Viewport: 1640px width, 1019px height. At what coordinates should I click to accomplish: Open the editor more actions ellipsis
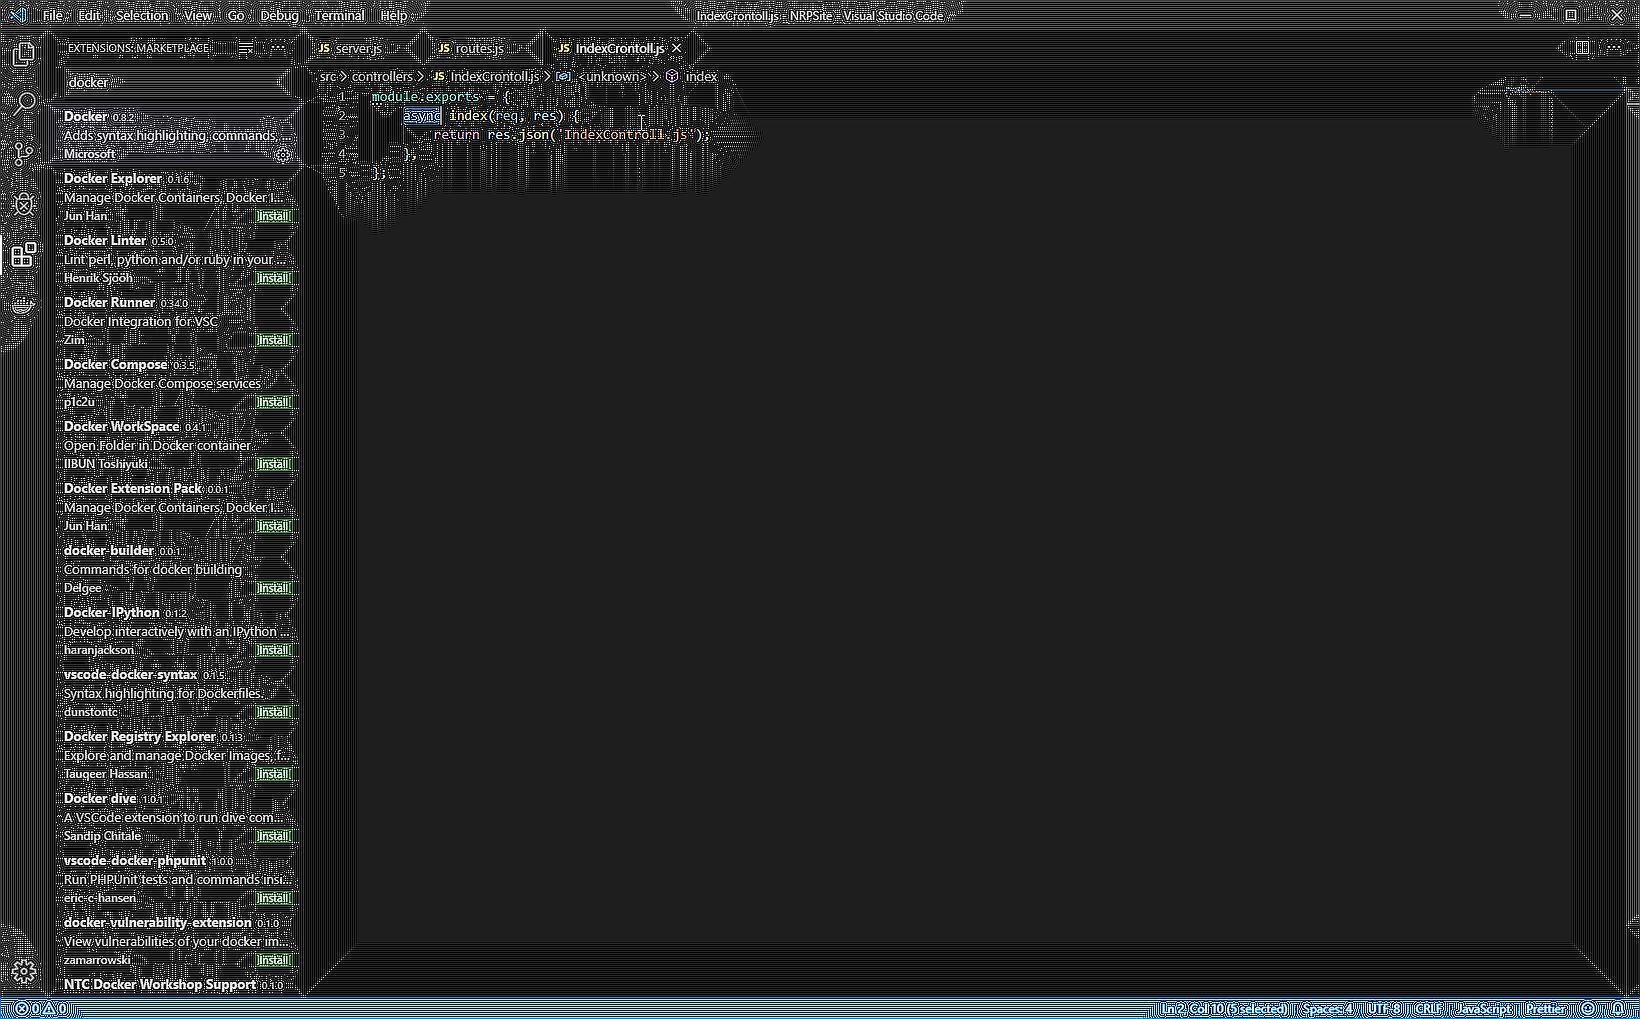[x=1614, y=48]
